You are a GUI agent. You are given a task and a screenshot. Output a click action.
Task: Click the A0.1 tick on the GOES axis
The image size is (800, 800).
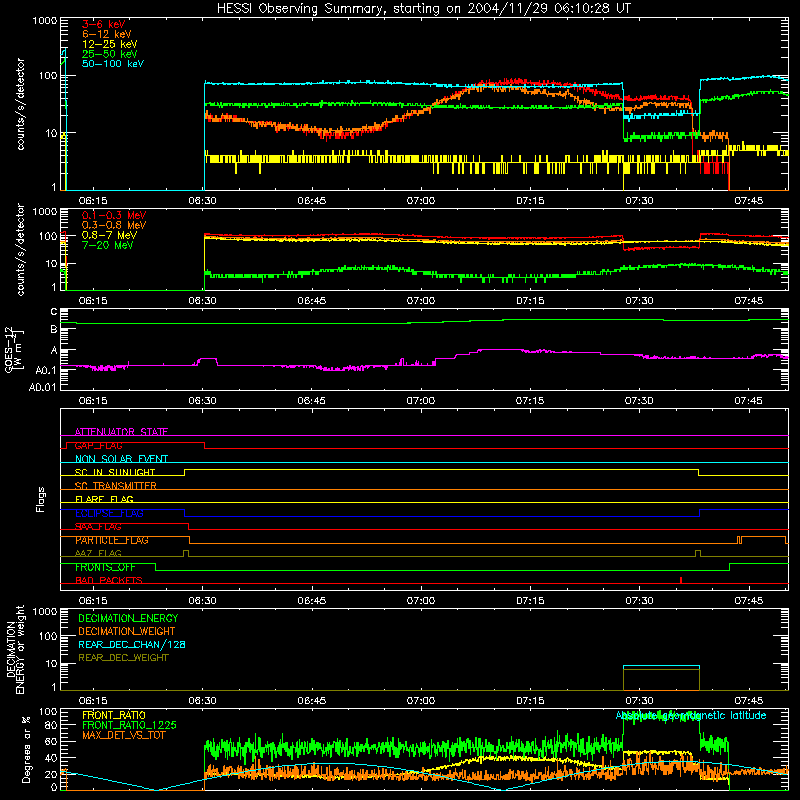pyautogui.click(x=46, y=370)
